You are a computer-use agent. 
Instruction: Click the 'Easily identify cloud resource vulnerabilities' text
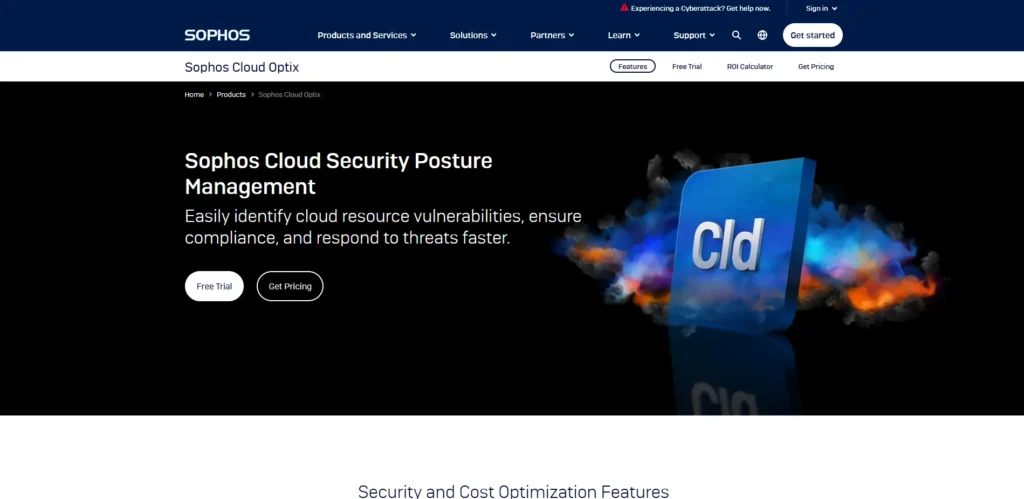[383, 227]
